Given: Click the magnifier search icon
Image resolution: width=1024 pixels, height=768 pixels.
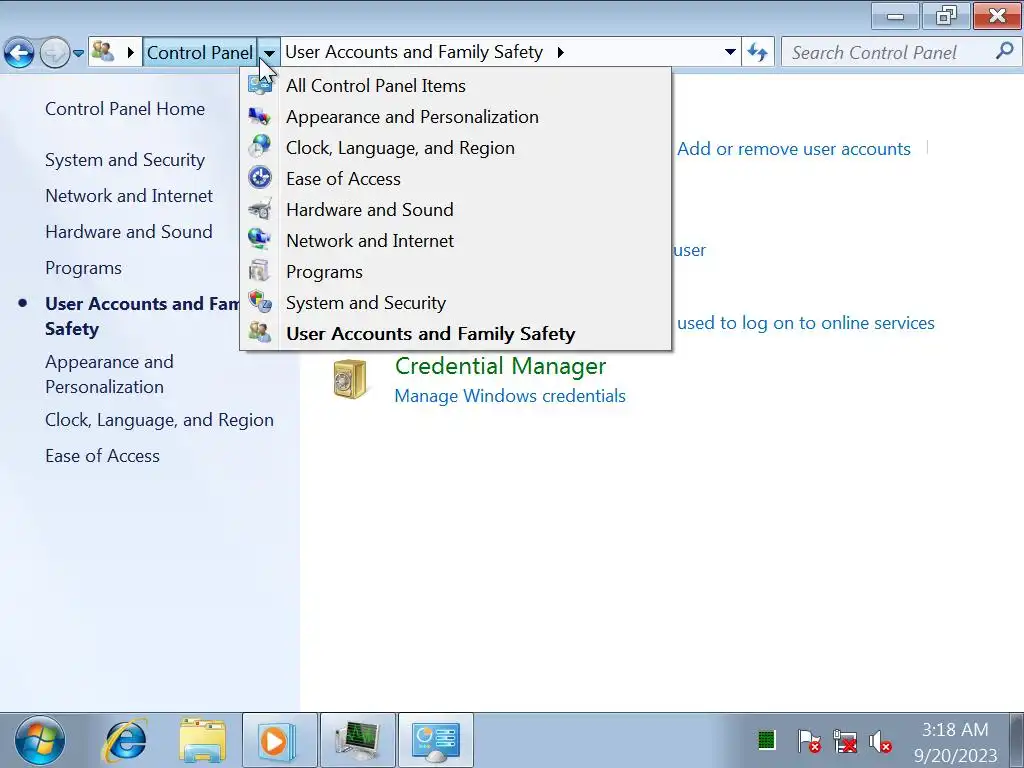Looking at the screenshot, I should pos(1005,51).
